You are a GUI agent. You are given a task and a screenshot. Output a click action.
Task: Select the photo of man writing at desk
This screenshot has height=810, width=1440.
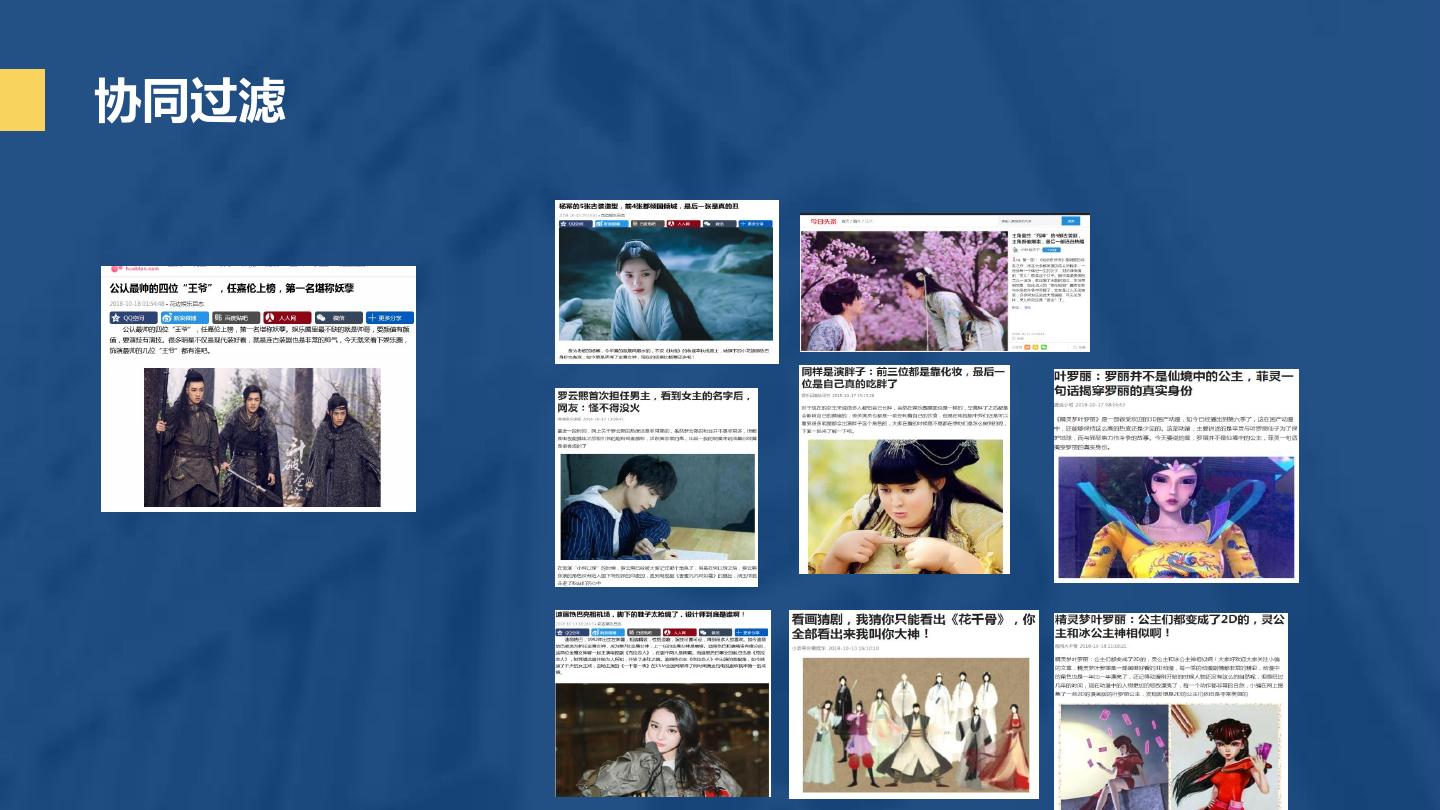coord(658,507)
